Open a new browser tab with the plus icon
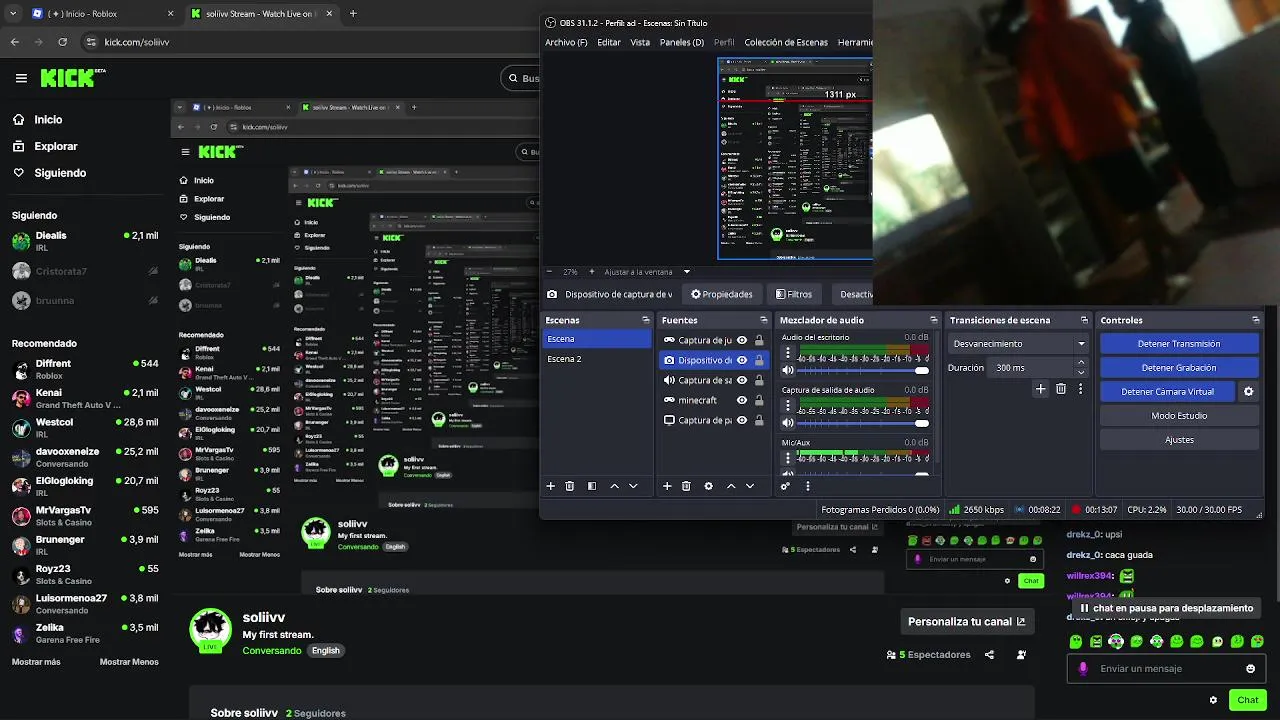The image size is (1280, 720). 353,14
